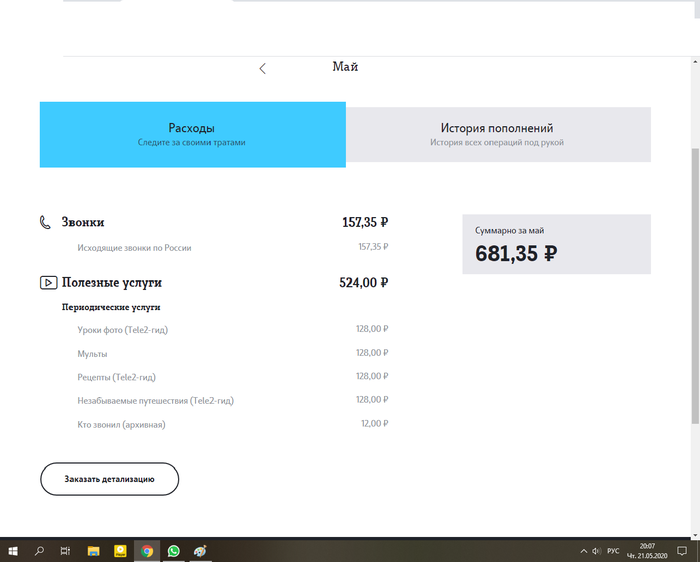This screenshot has height=562, width=700.
Task: Click the Периодические услуги subheading
Action: [111, 307]
